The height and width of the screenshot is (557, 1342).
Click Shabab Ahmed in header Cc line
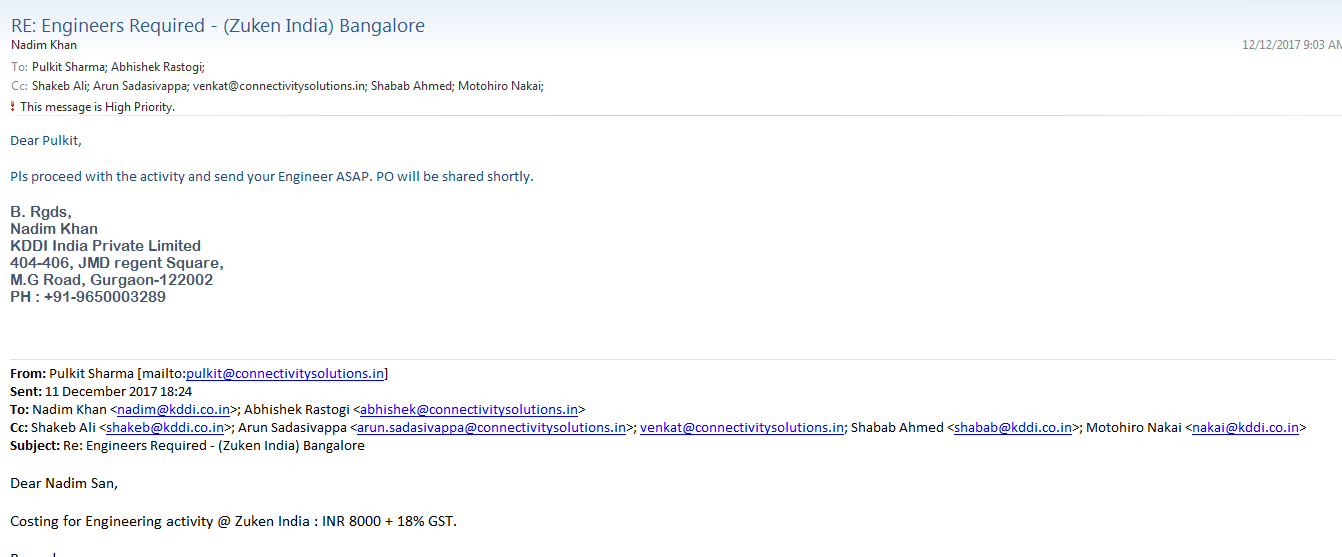click(410, 87)
